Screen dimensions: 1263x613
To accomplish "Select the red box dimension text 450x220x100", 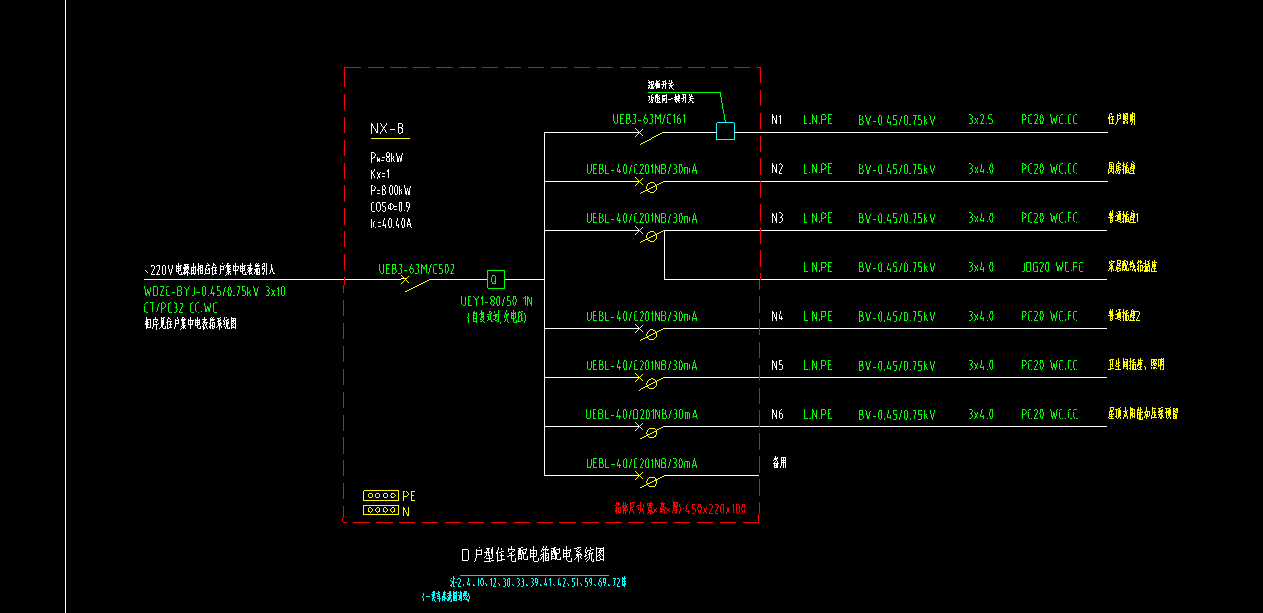I will tap(680, 508).
